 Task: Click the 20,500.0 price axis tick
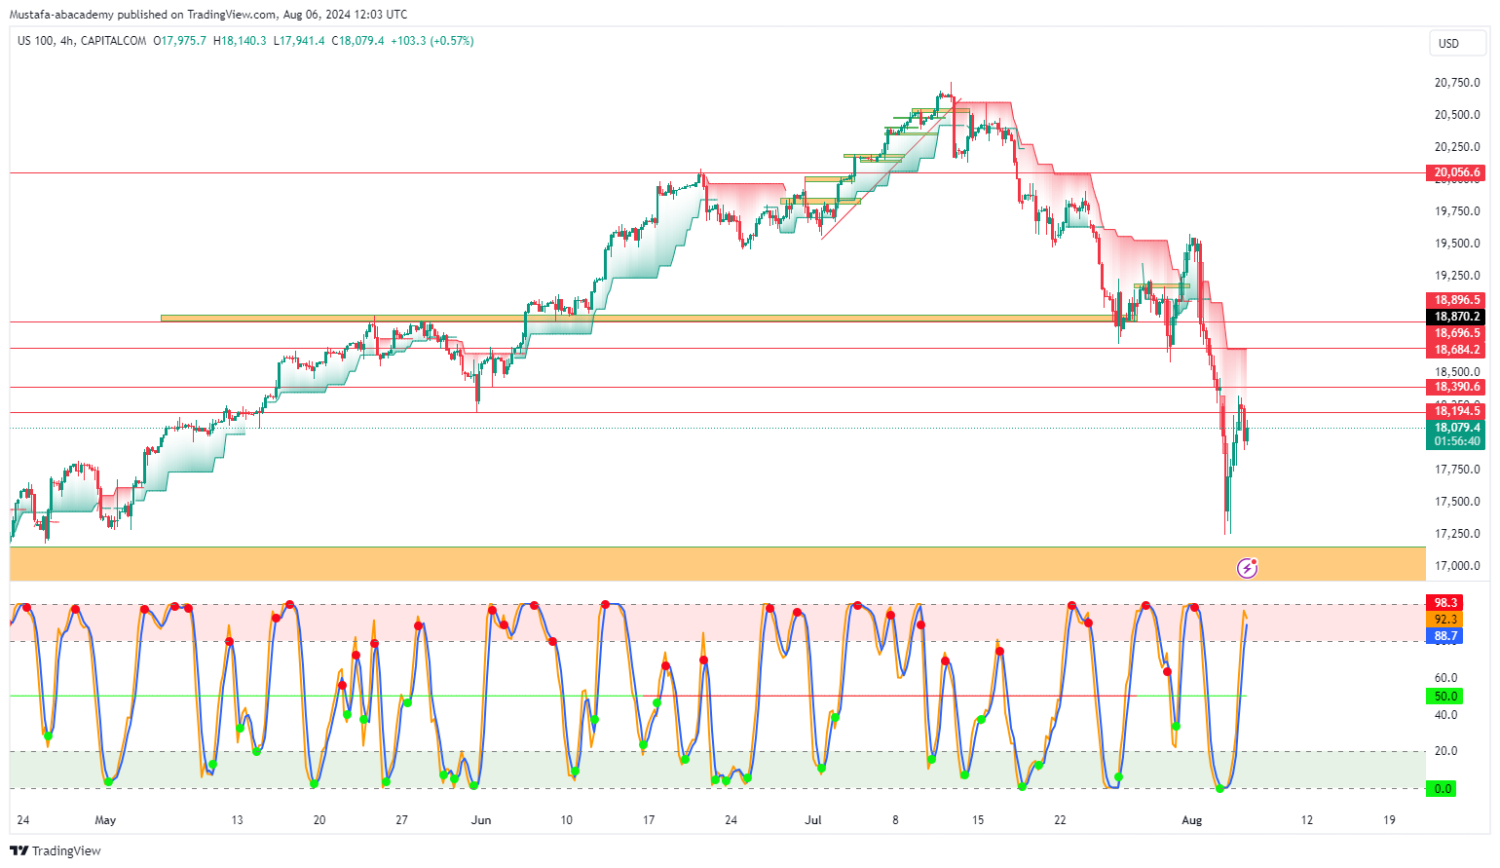(1457, 115)
